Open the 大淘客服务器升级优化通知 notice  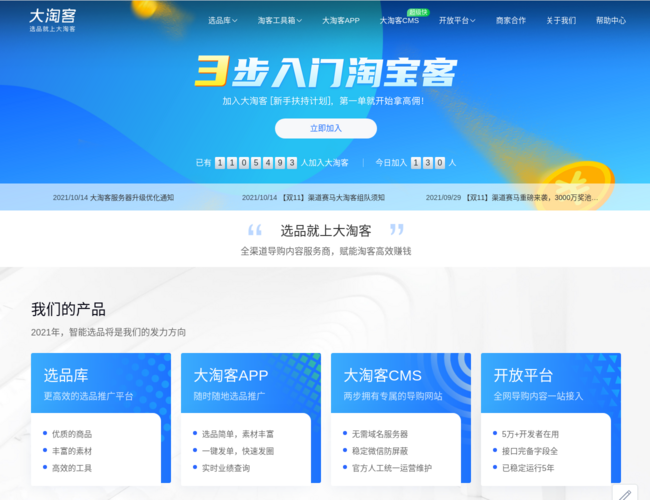113,197
